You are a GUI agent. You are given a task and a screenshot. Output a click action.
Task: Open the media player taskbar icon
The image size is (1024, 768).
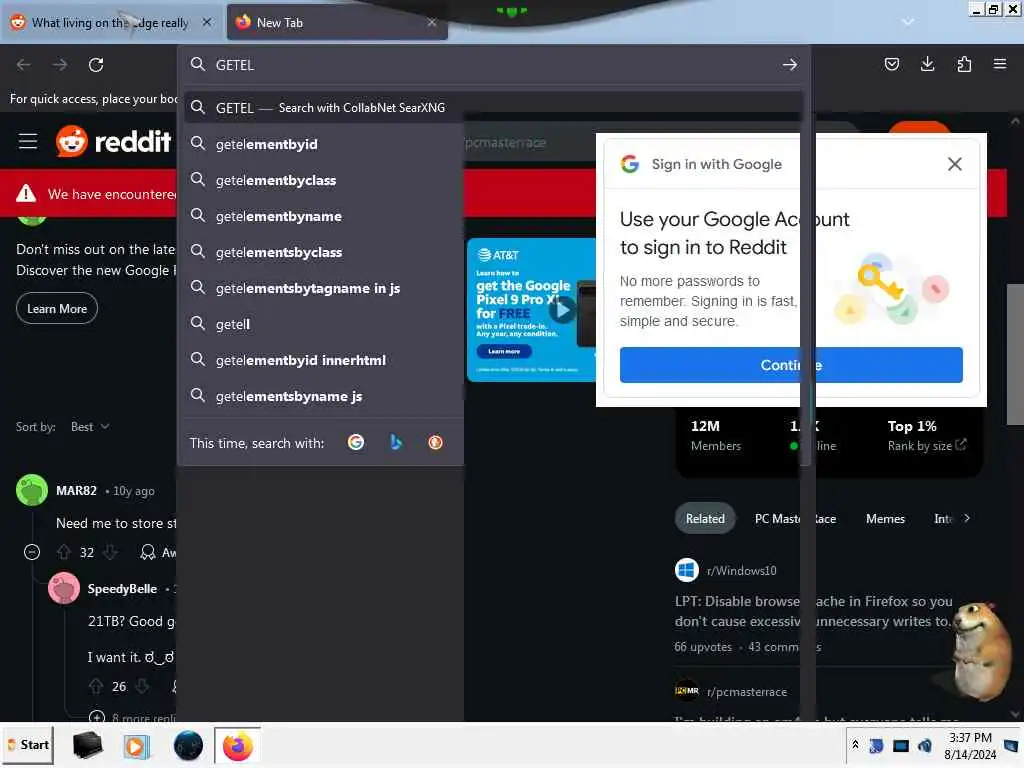136,746
